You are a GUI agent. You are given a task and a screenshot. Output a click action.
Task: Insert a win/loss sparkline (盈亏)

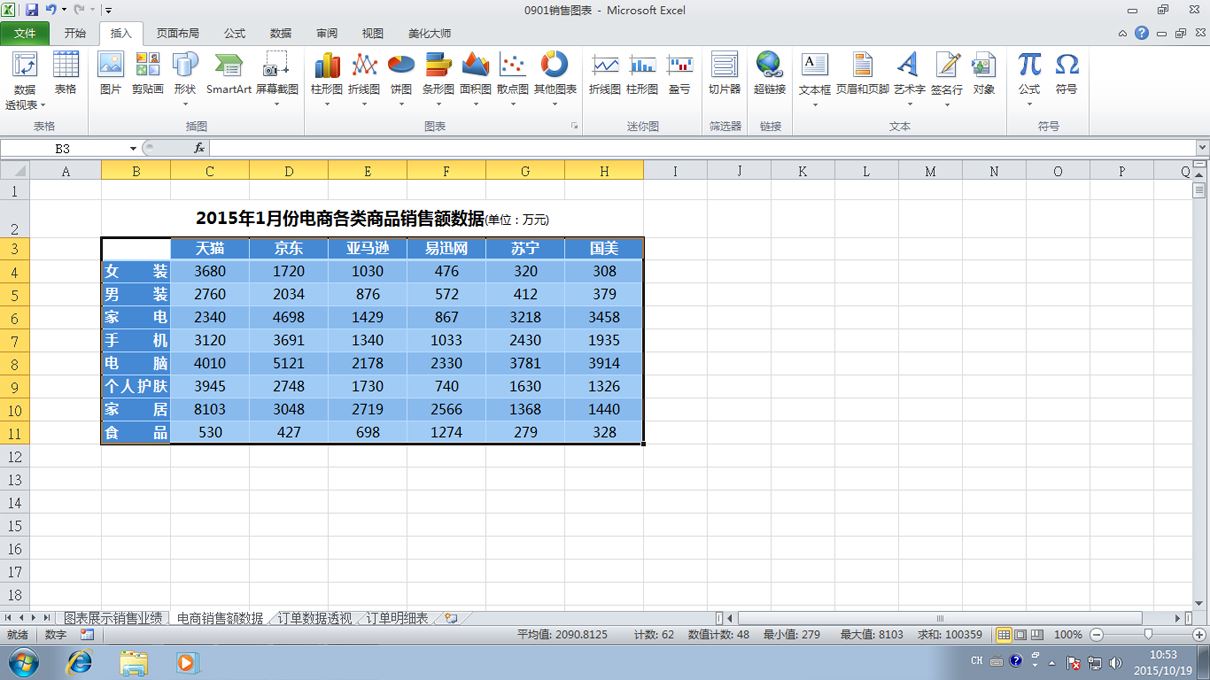click(x=680, y=75)
